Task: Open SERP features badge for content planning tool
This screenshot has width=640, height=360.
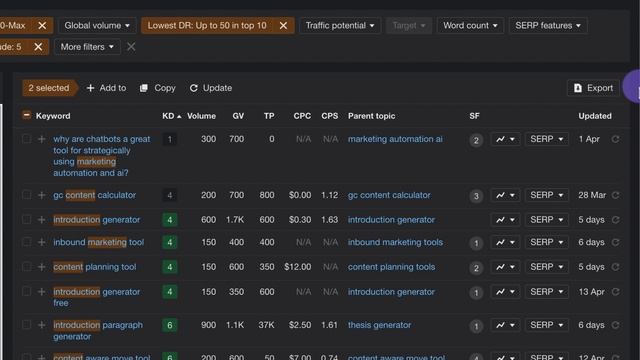Action: (x=476, y=268)
